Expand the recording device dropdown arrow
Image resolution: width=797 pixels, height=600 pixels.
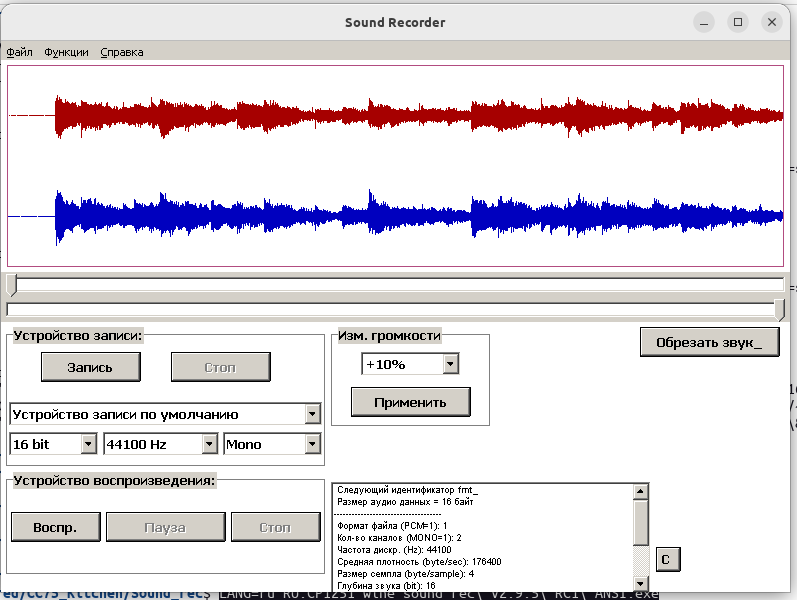313,414
